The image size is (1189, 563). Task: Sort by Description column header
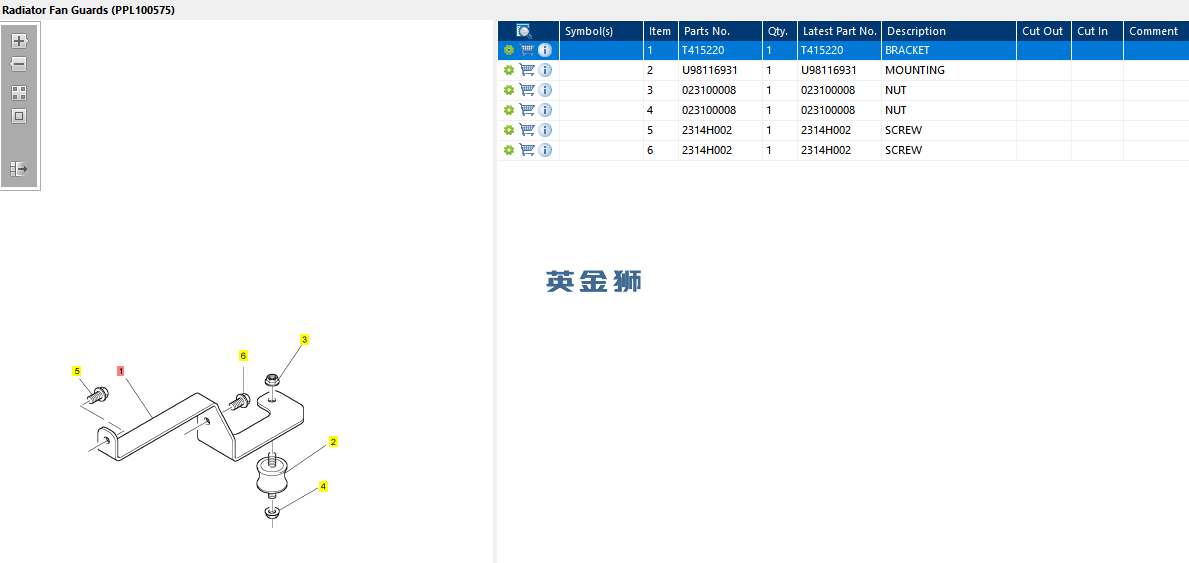tap(949, 31)
